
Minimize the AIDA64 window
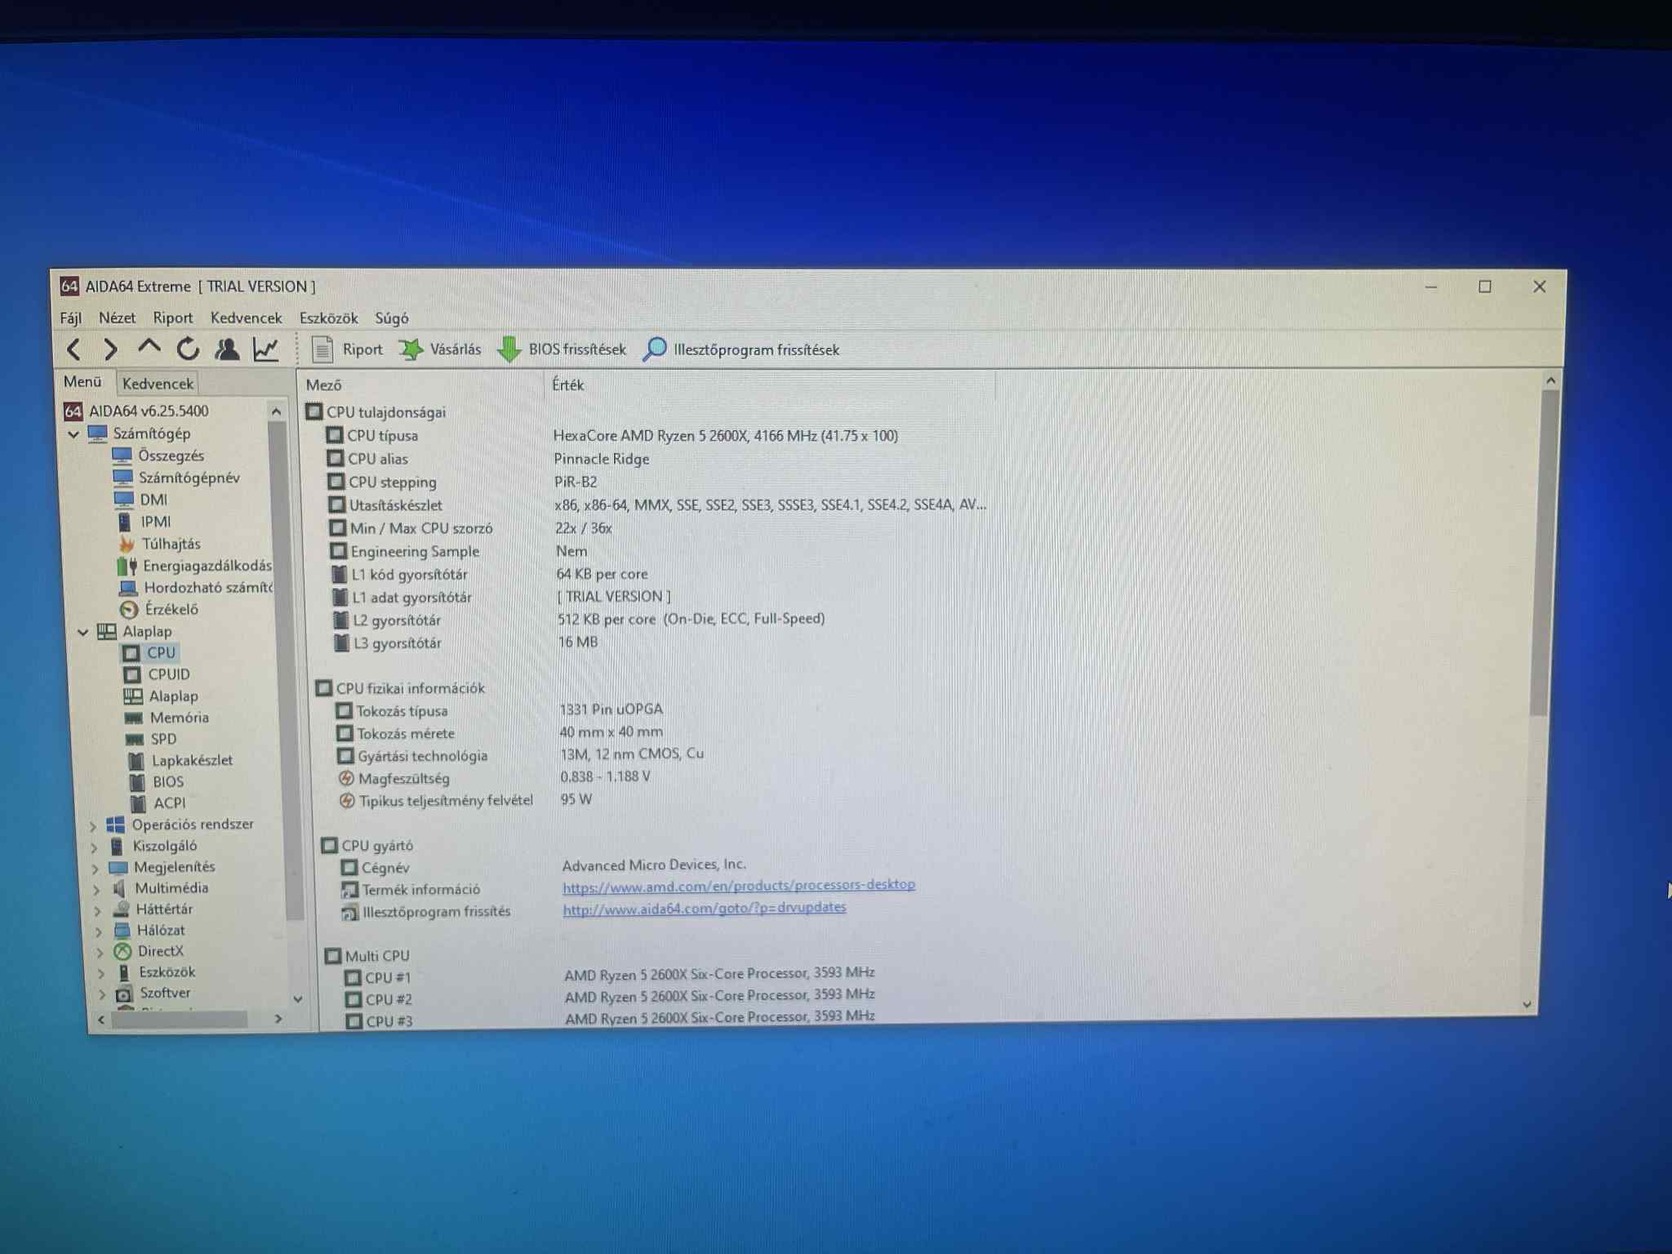pos(1431,287)
